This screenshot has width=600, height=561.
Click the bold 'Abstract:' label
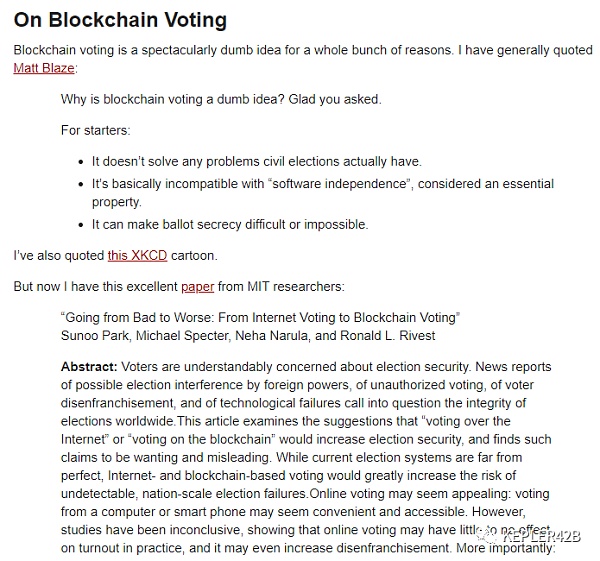click(x=89, y=367)
